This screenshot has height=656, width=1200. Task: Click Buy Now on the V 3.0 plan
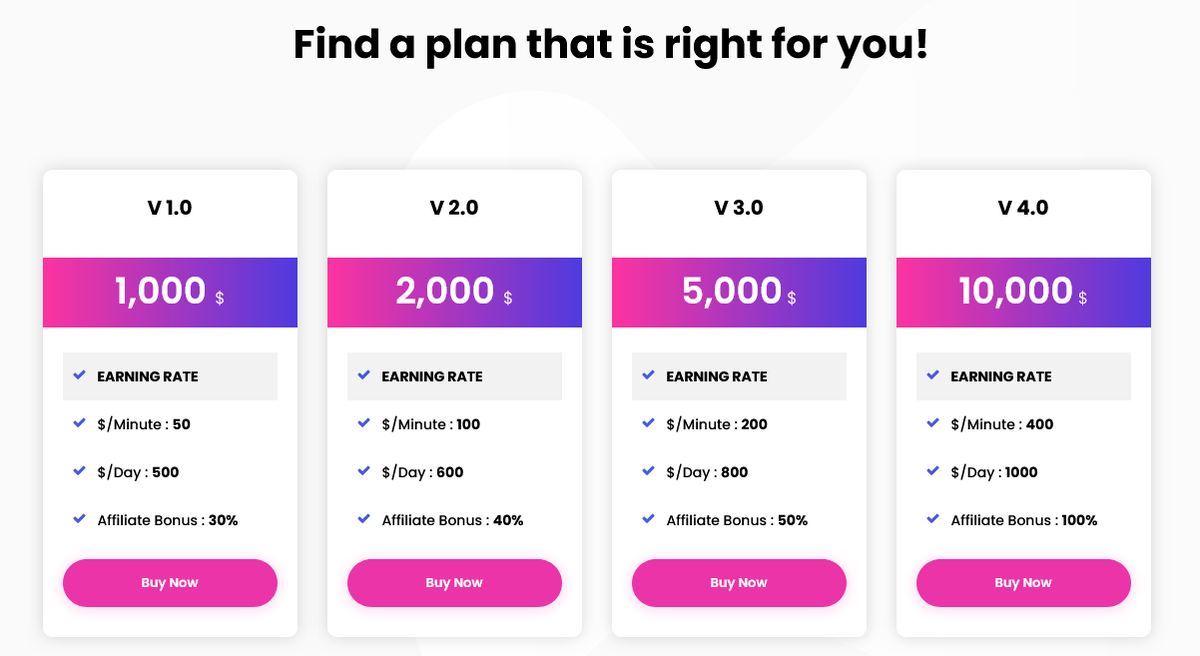point(739,582)
